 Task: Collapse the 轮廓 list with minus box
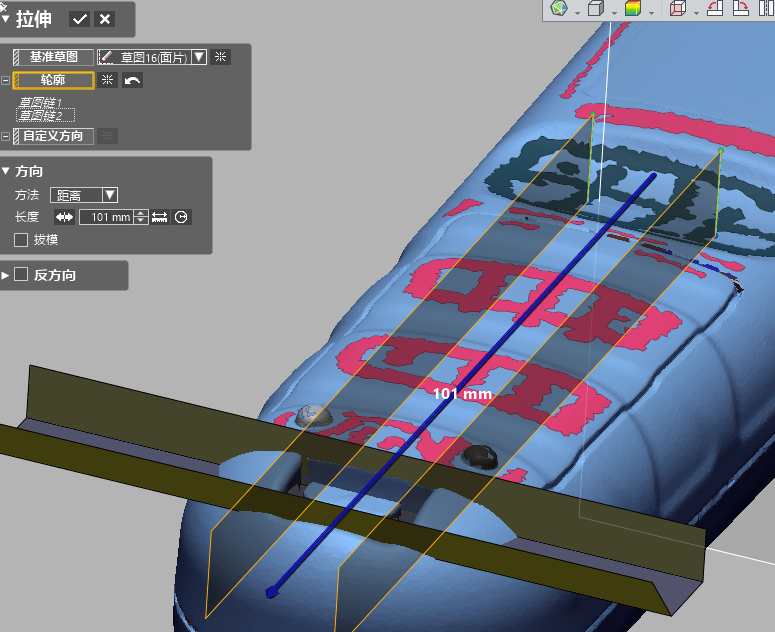tap(6, 80)
